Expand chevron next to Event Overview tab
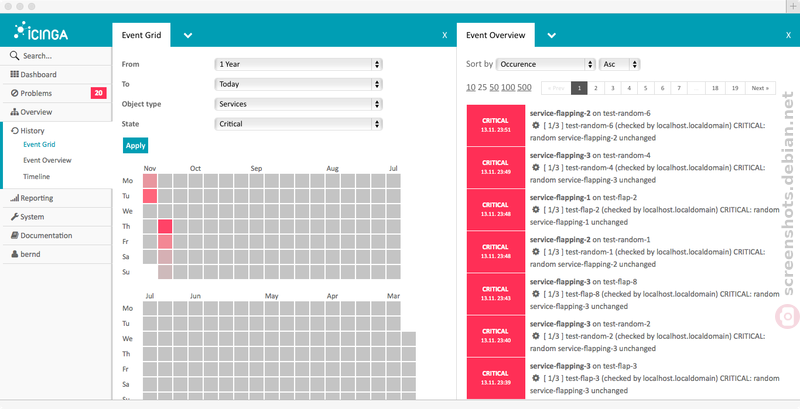800x409 pixels. click(552, 36)
